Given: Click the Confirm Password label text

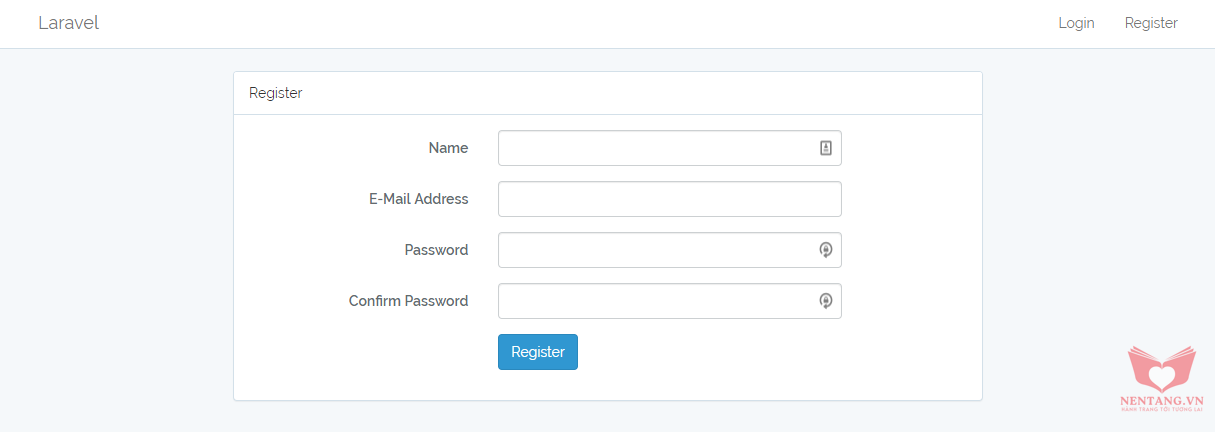Looking at the screenshot, I should tap(408, 301).
